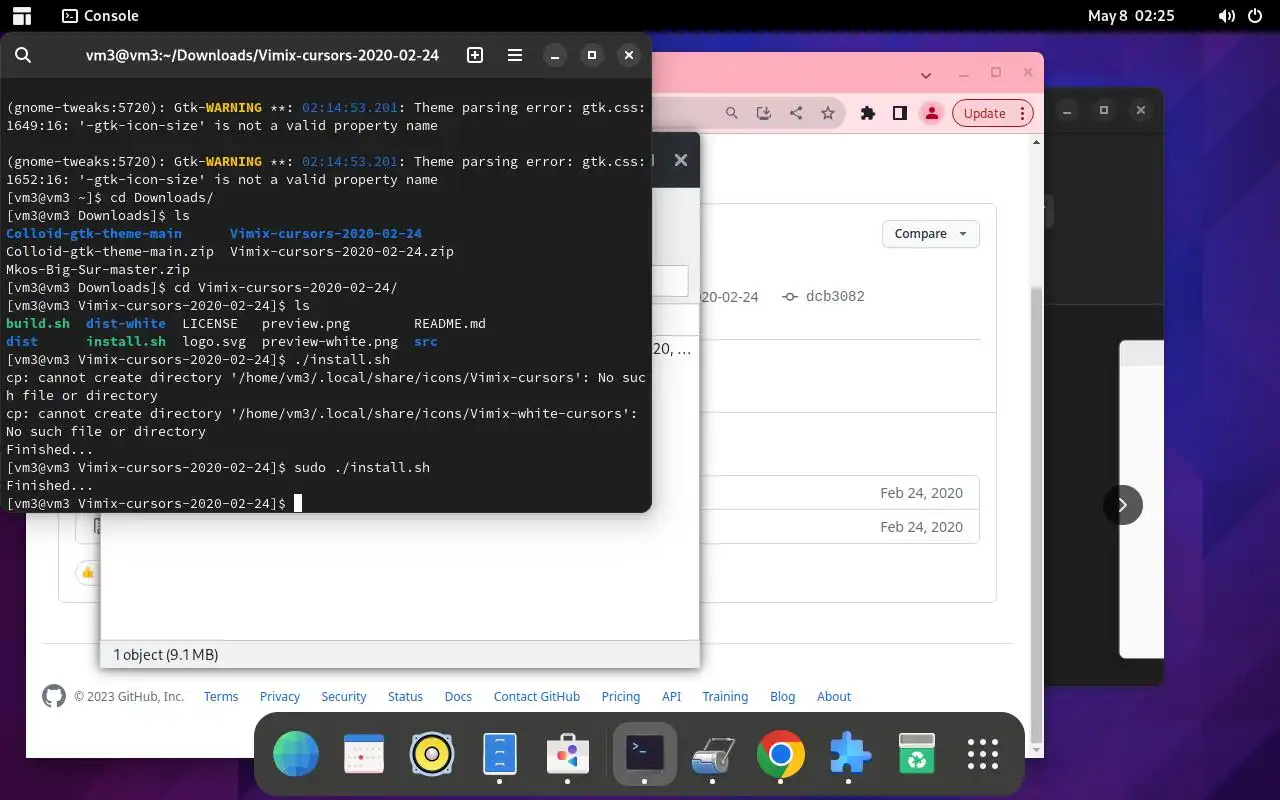Click 'README.md' in terminal listing
The height and width of the screenshot is (800, 1280).
pyautogui.click(x=450, y=323)
